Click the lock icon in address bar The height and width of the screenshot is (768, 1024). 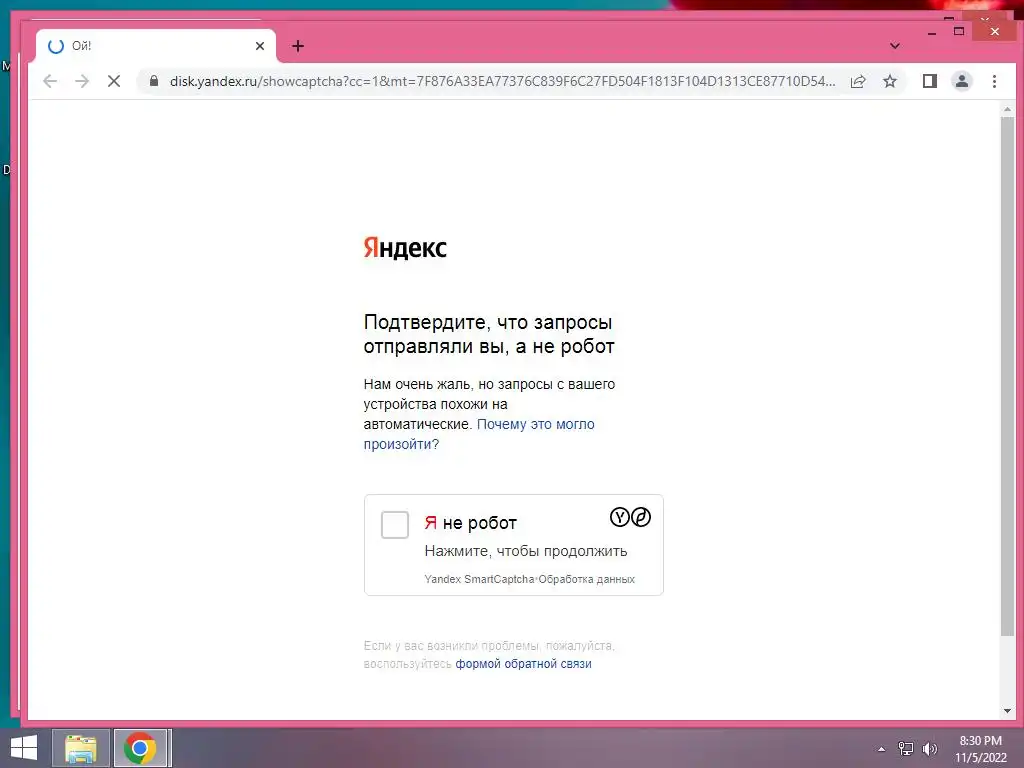154,81
